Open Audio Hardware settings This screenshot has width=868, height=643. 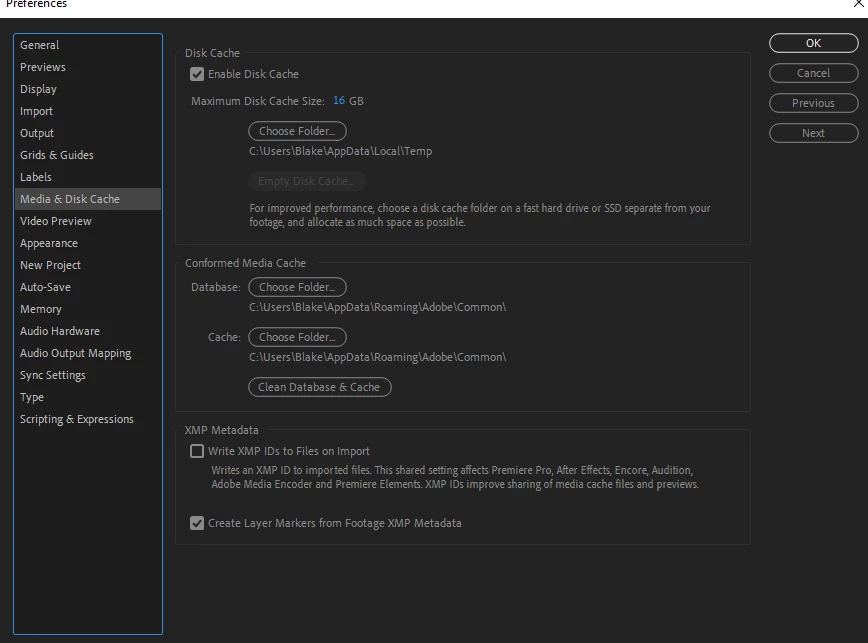click(x=87, y=331)
